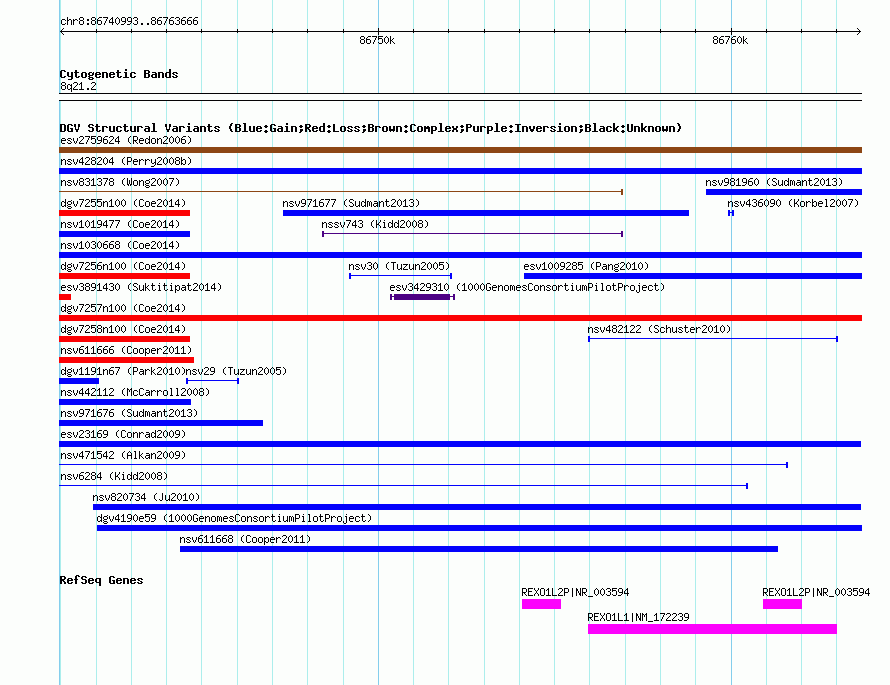Select the nsv30 (Tuzun2005) thin blue span
This screenshot has height=685, width=890.
400,276
